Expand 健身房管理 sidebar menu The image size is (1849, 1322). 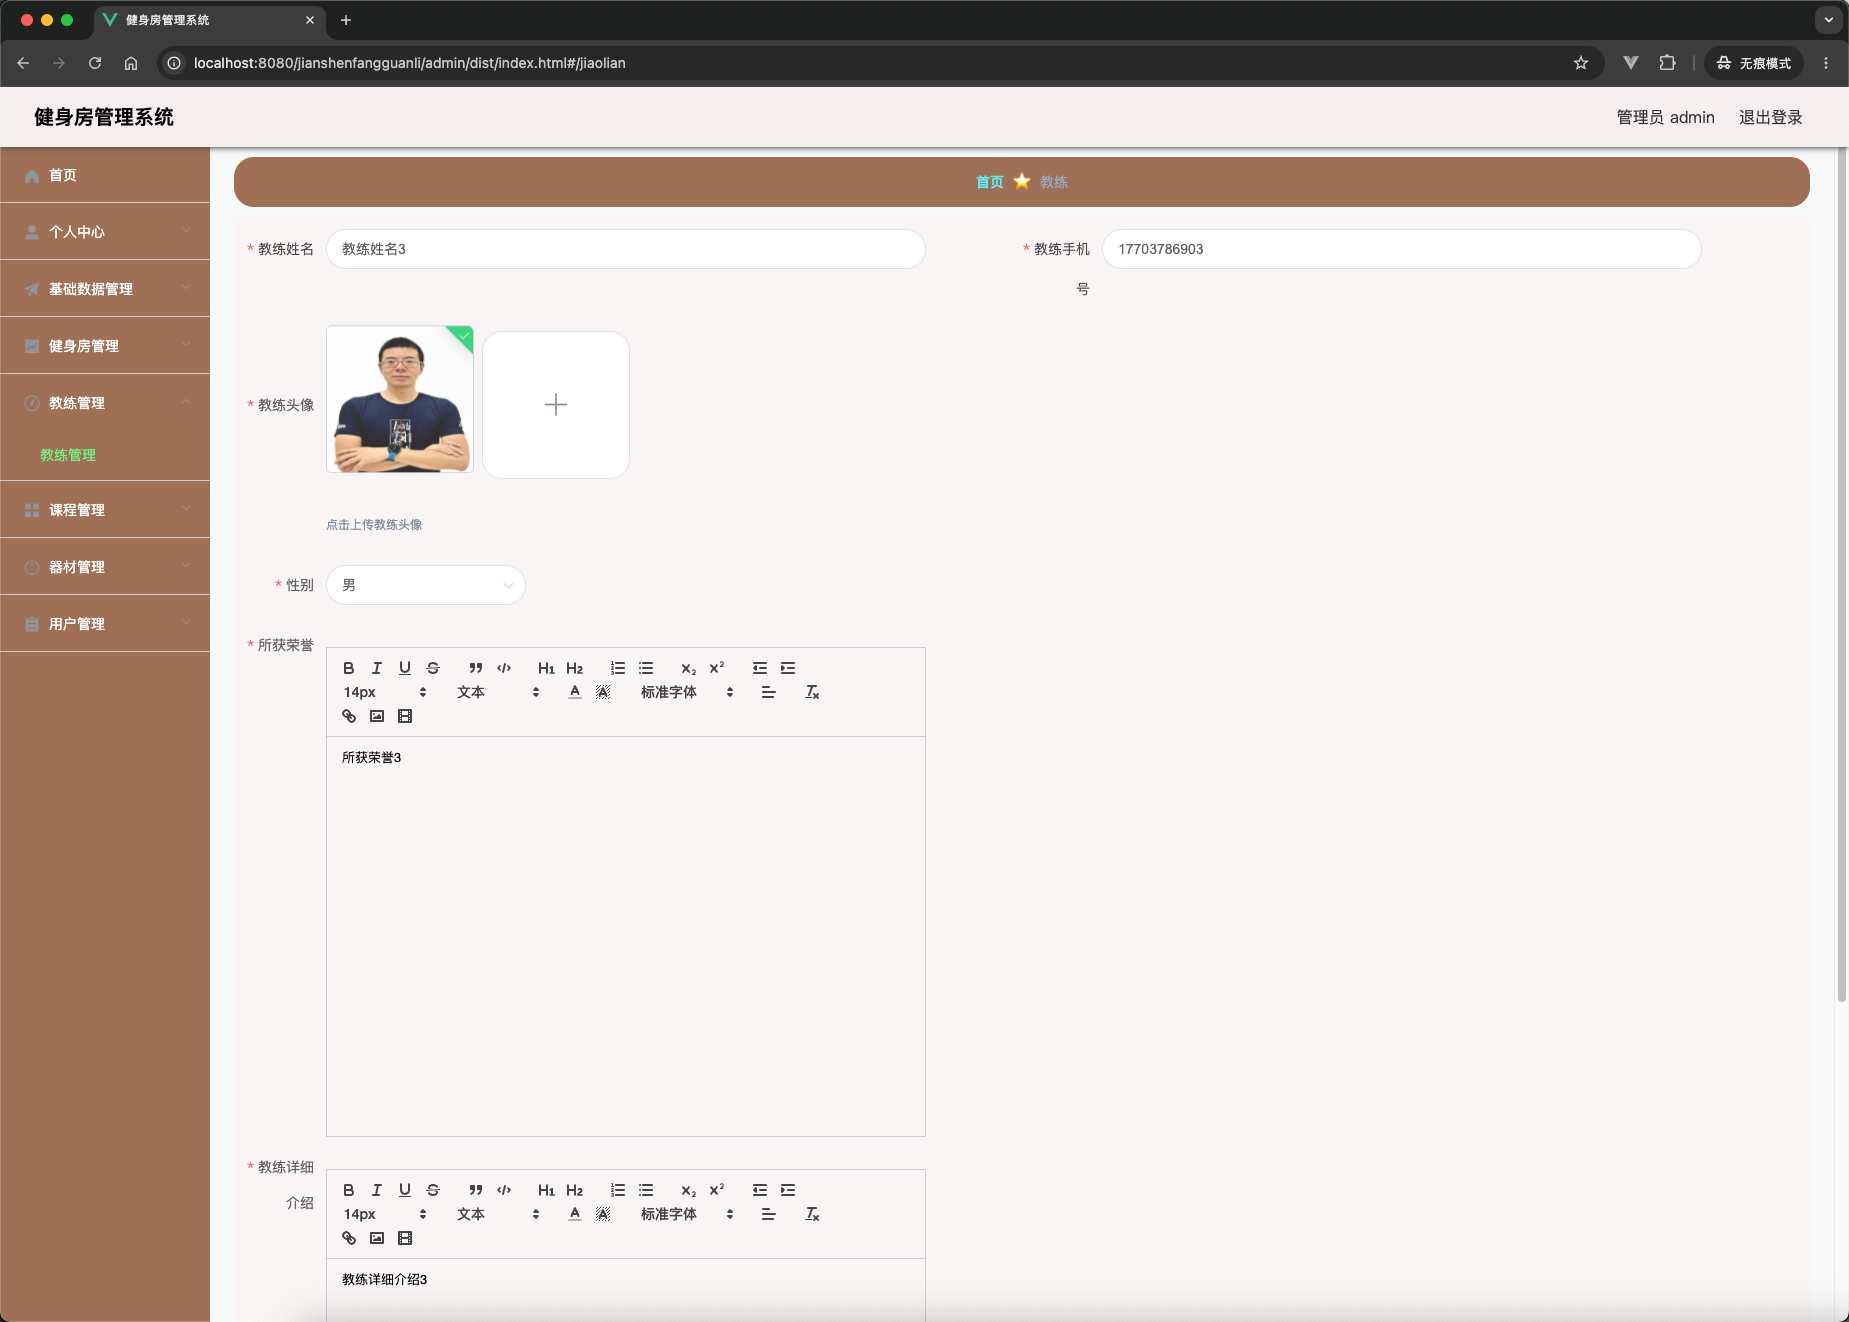[105, 346]
